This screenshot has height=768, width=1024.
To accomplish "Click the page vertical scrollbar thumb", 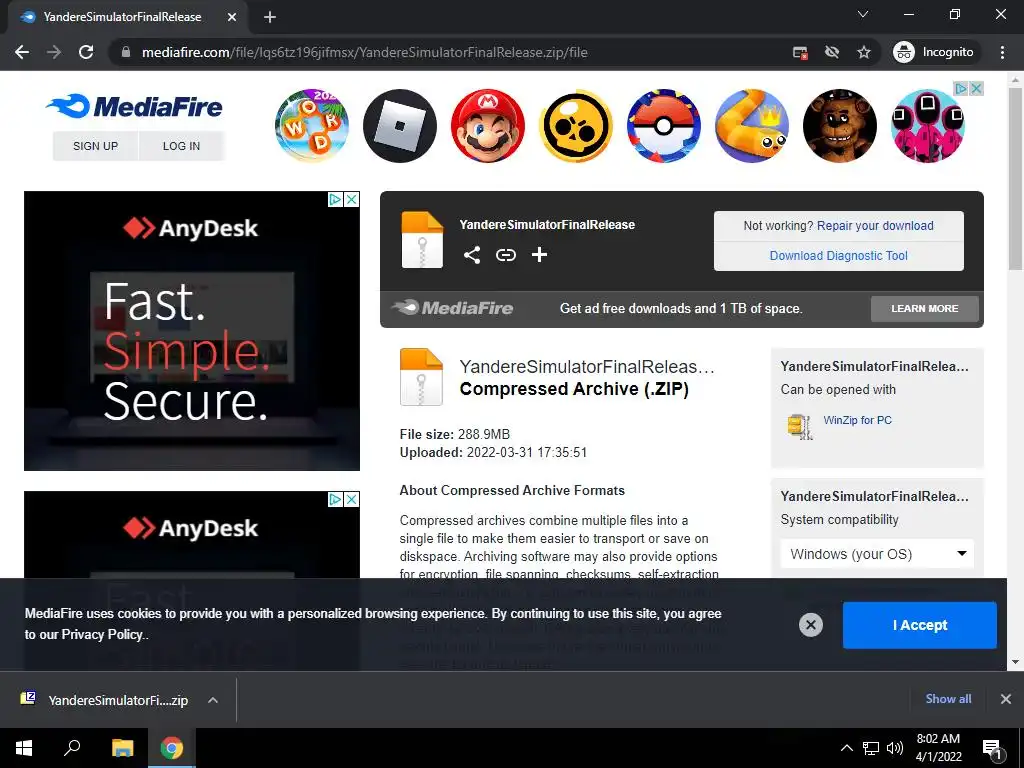I will (1015, 178).
